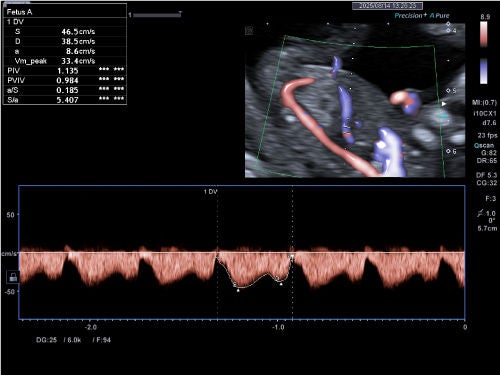Image resolution: width=500 pixels, height=375 pixels.
Task: Click the 23 fps frame rate
Action: tap(487, 135)
